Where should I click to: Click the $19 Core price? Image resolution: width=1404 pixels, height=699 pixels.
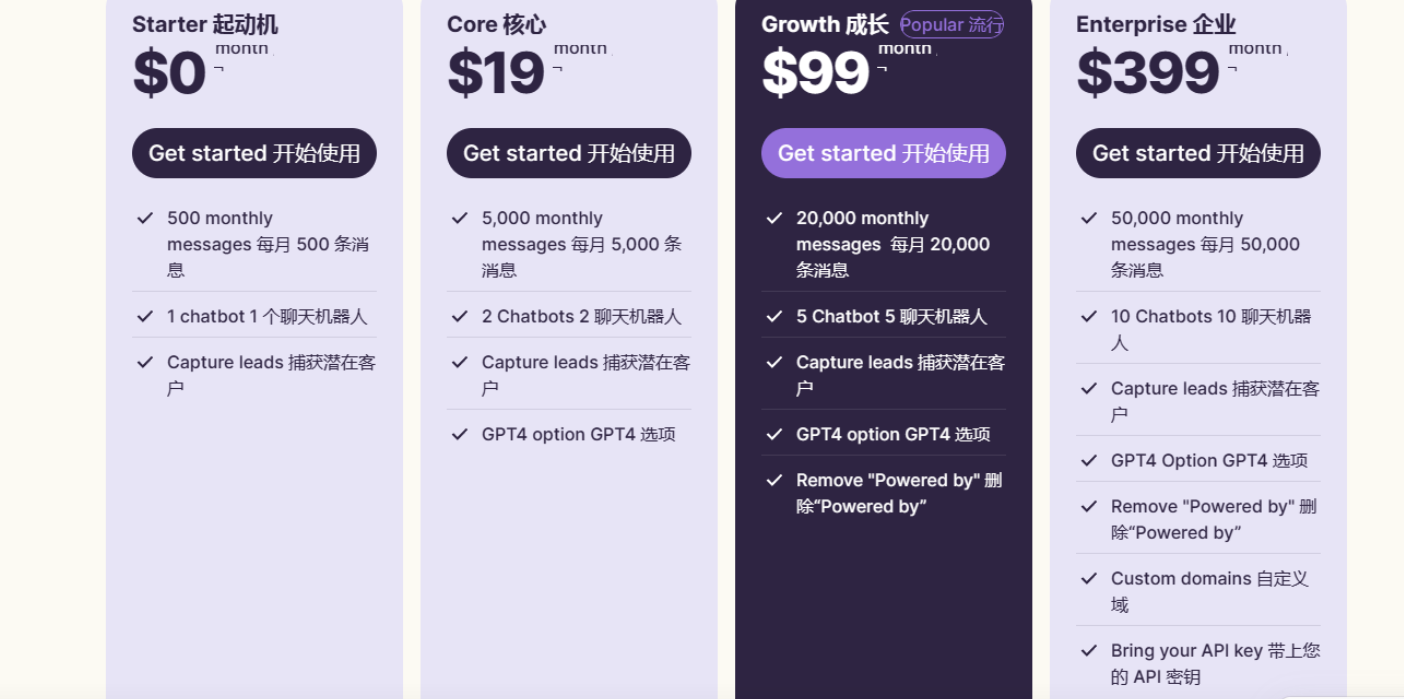495,73
